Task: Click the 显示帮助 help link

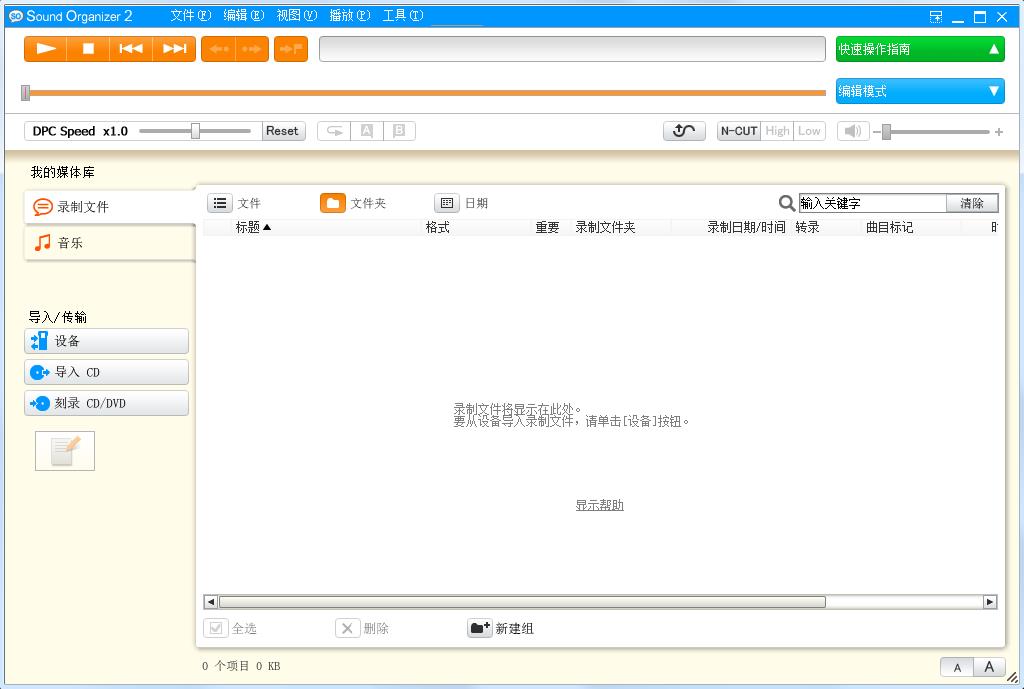Action: click(600, 505)
